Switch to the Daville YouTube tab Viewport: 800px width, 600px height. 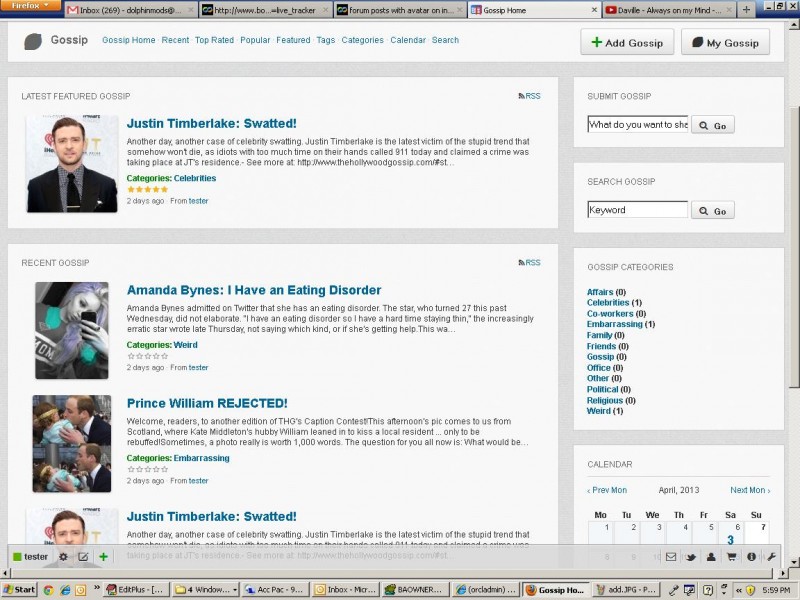coord(669,10)
